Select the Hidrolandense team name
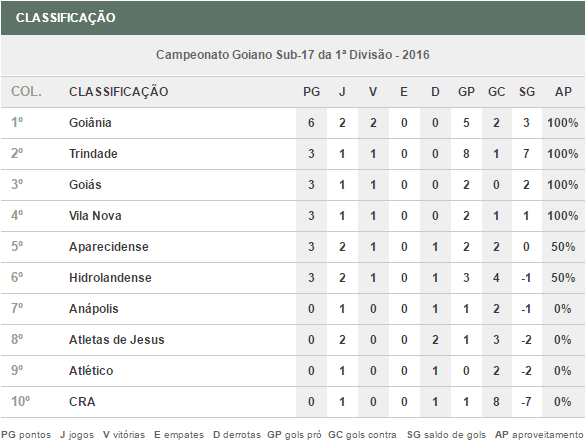 point(110,278)
